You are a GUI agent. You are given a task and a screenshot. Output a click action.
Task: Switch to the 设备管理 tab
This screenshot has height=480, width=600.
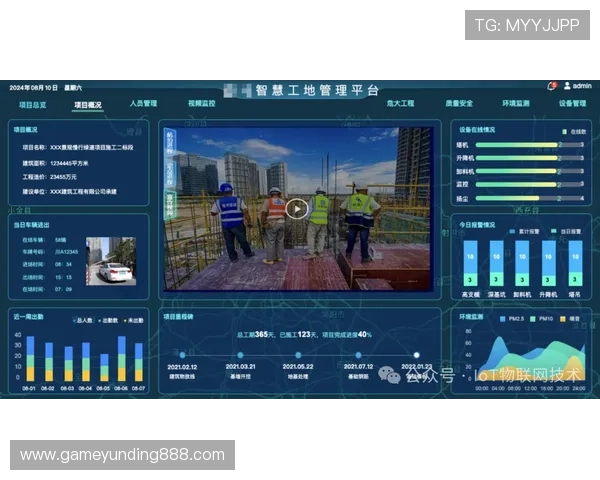click(572, 104)
